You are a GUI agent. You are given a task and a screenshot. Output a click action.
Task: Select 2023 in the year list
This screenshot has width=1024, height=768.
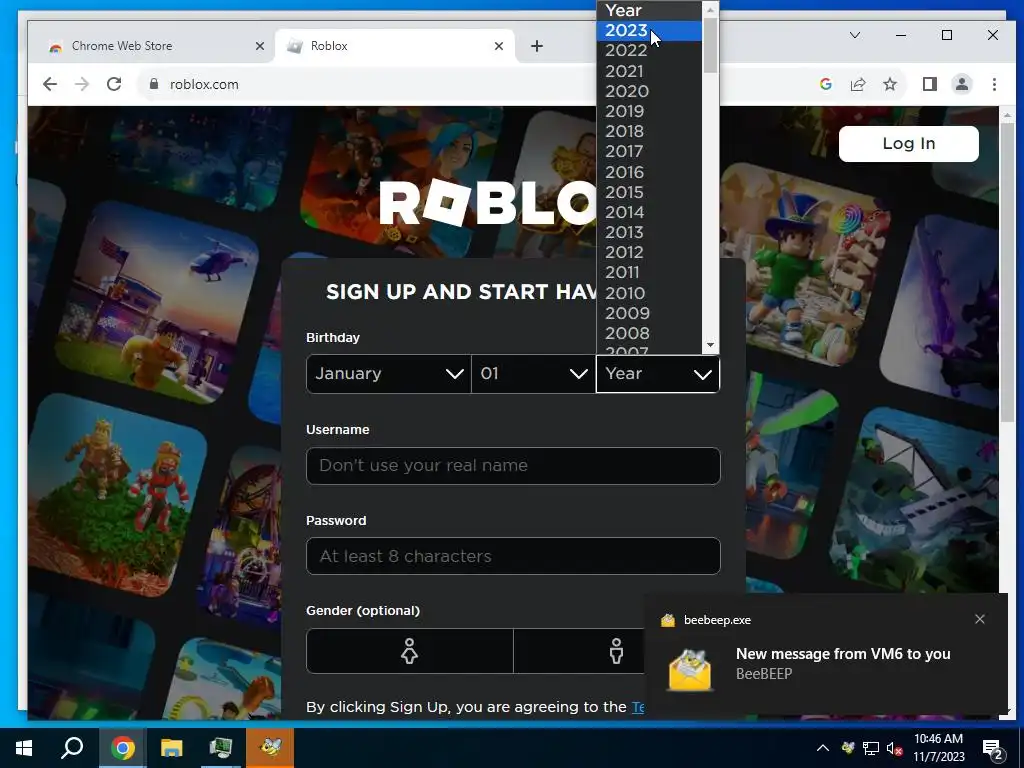tap(649, 31)
